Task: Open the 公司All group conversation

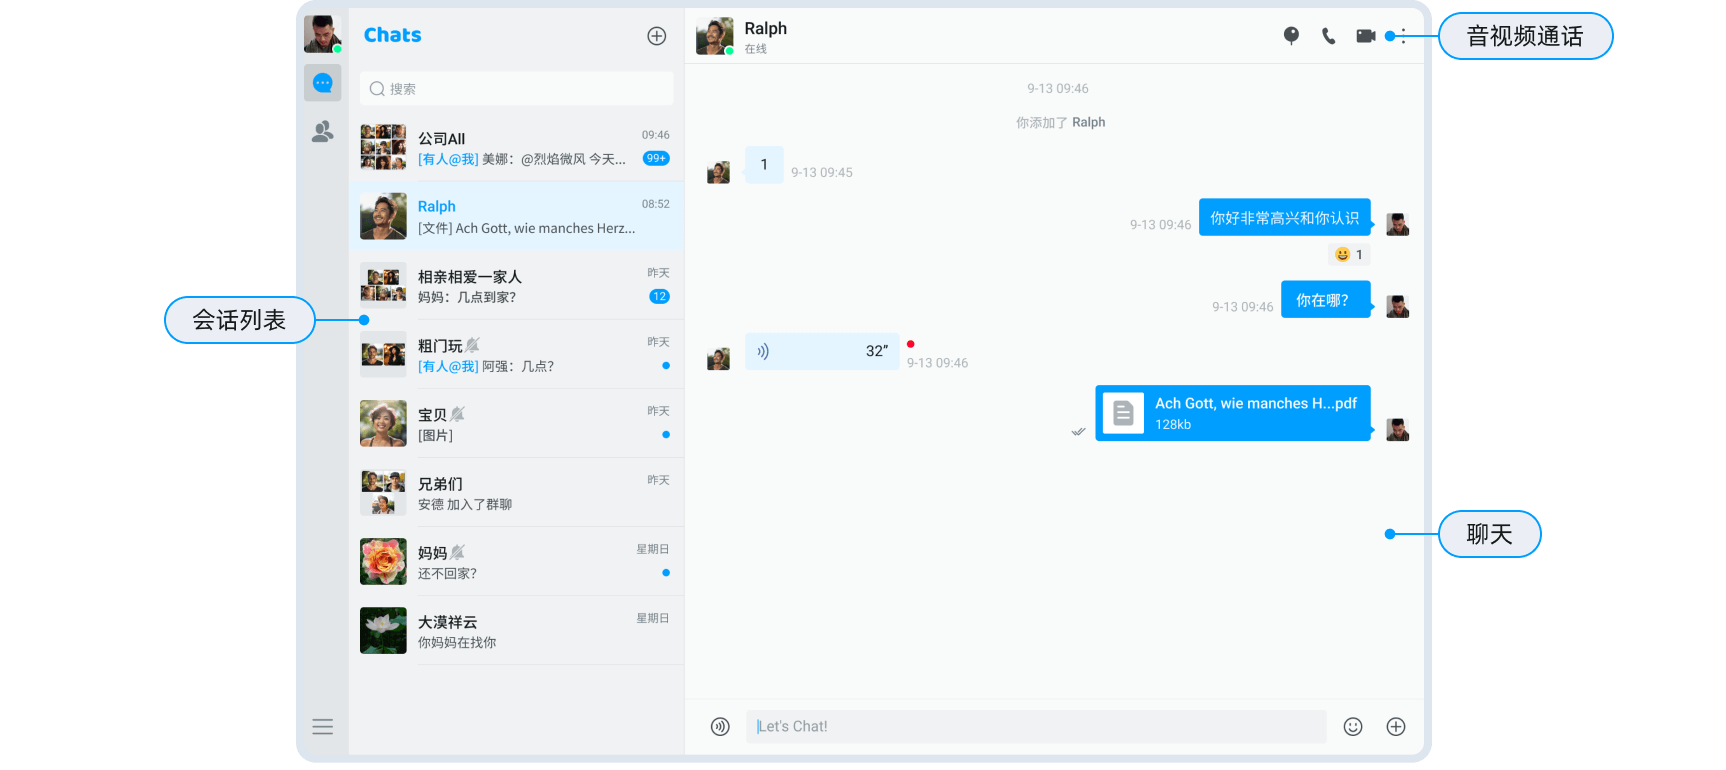Action: point(516,147)
